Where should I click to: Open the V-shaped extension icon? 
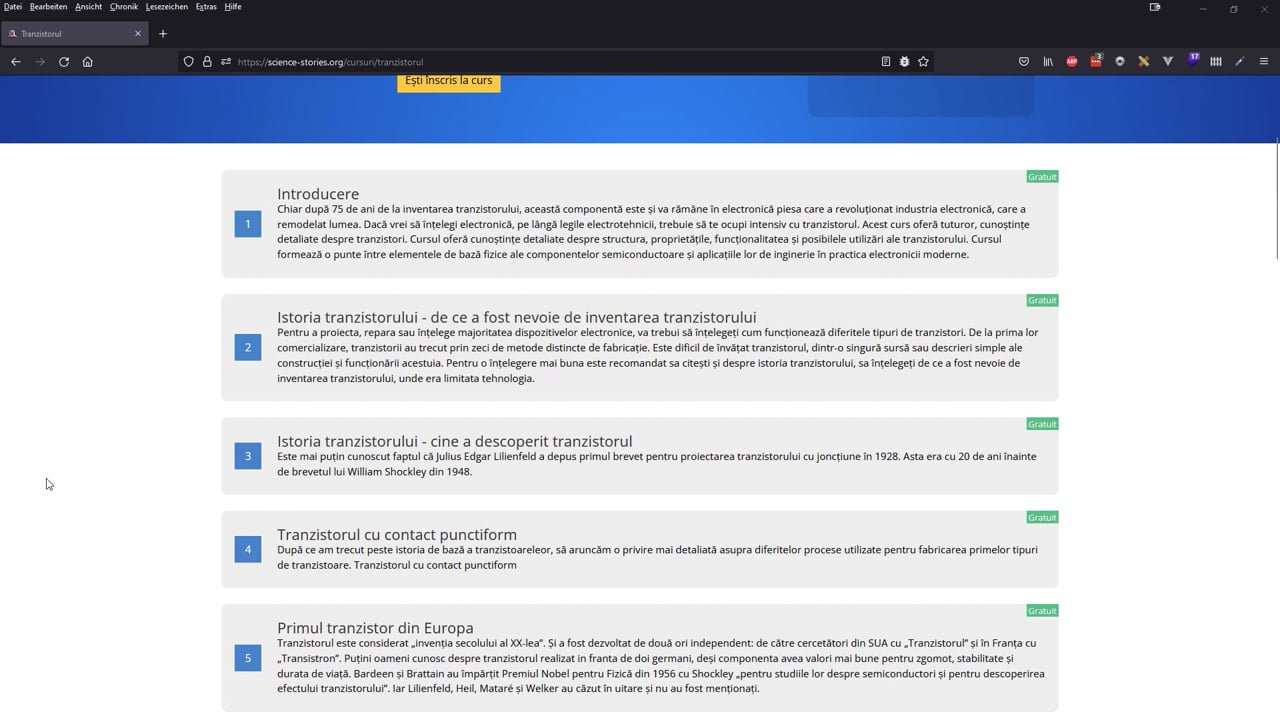1168,62
